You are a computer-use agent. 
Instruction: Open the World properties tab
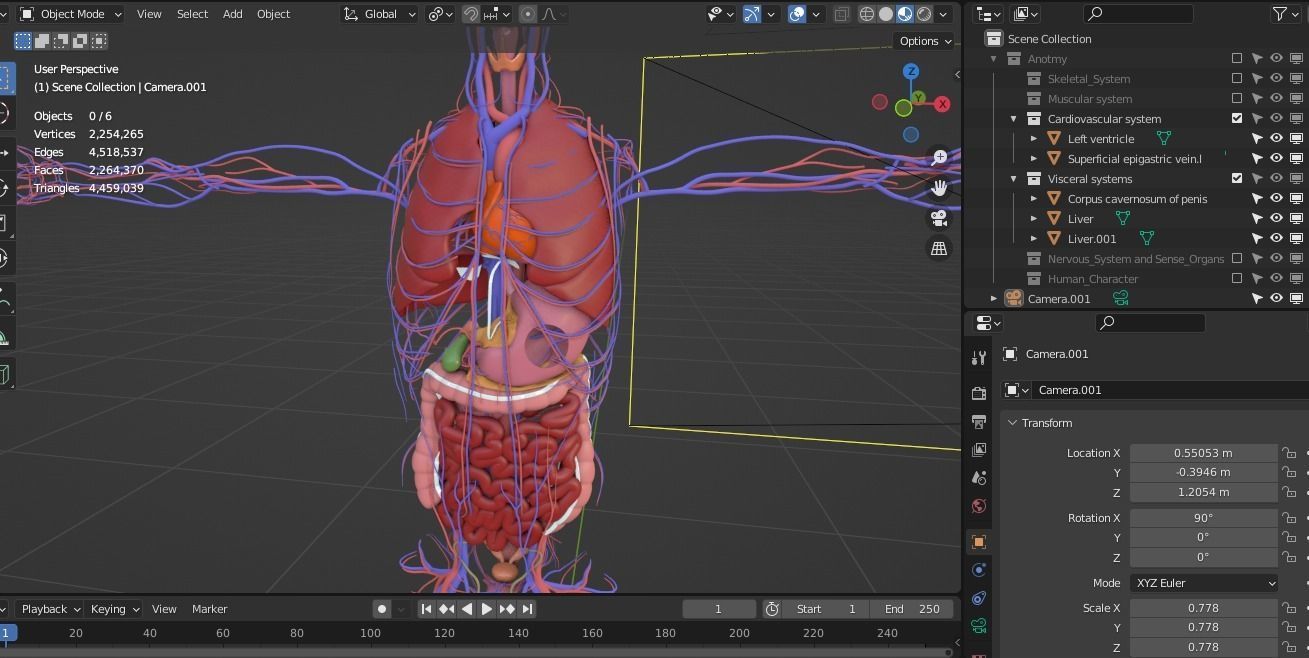pyautogui.click(x=979, y=506)
